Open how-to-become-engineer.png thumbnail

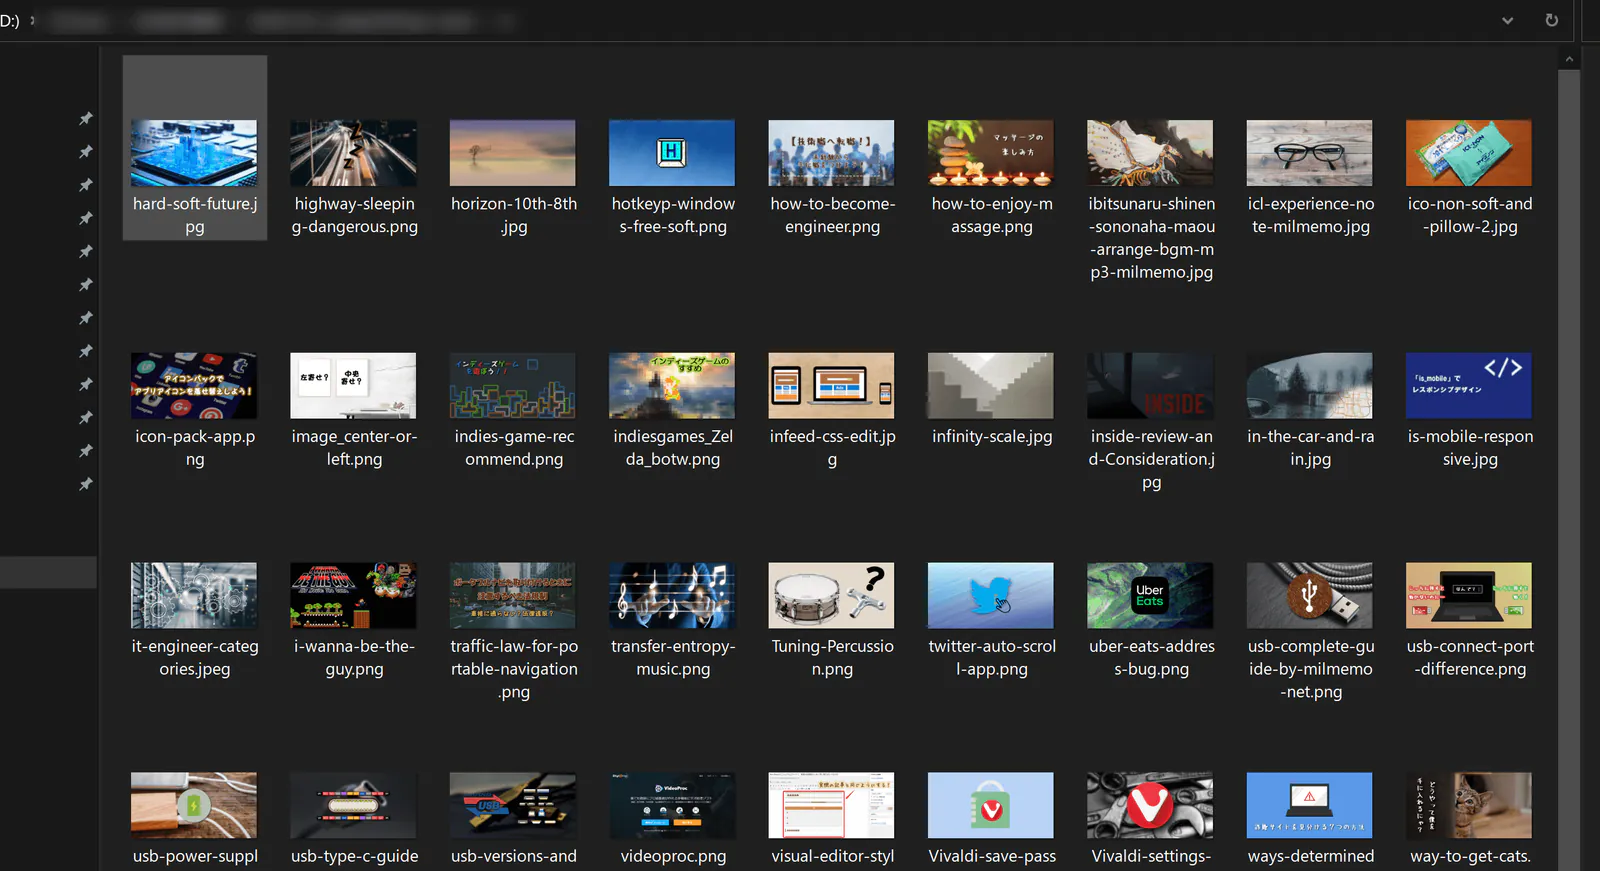(832, 153)
